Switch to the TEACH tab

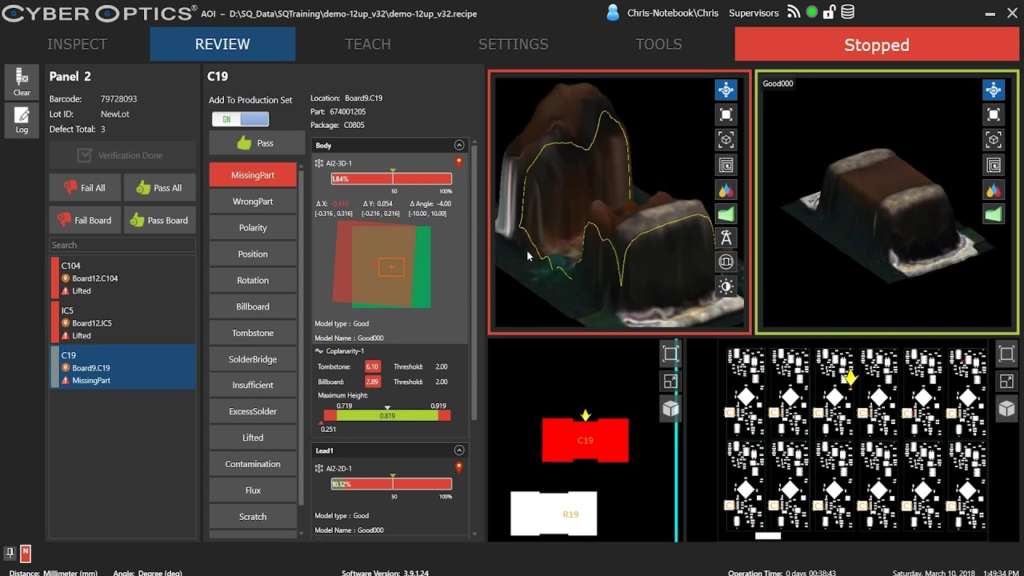tap(368, 44)
